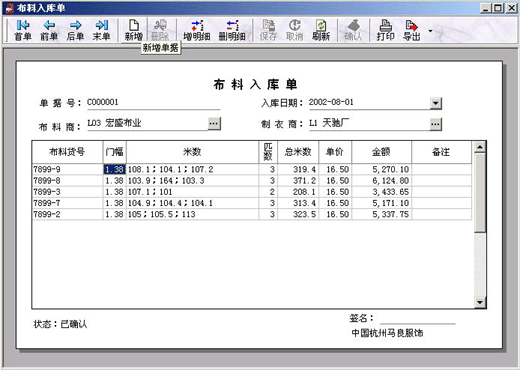The width and height of the screenshot is (520, 370).
Task: Click meters cell 108.1；104.1；107.2
Action: (x=192, y=169)
